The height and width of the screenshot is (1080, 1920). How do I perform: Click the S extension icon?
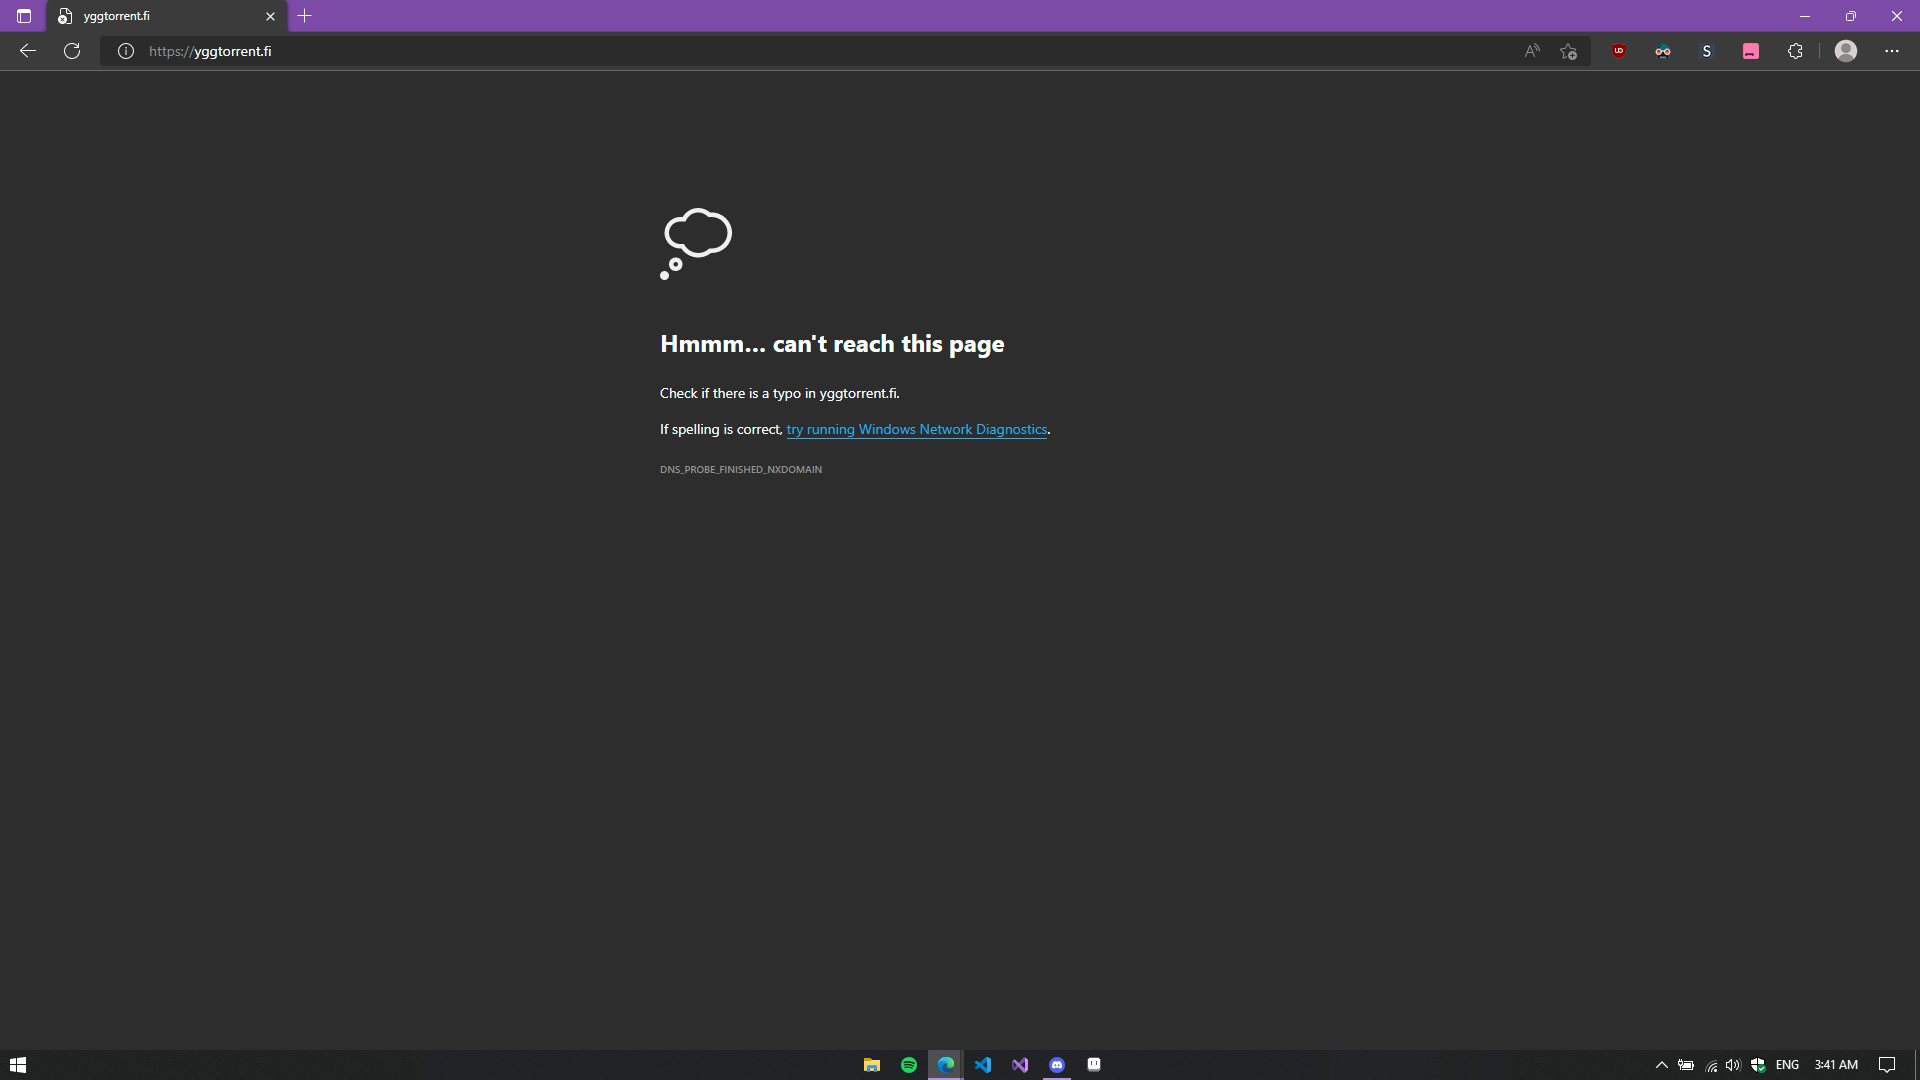coord(1706,51)
